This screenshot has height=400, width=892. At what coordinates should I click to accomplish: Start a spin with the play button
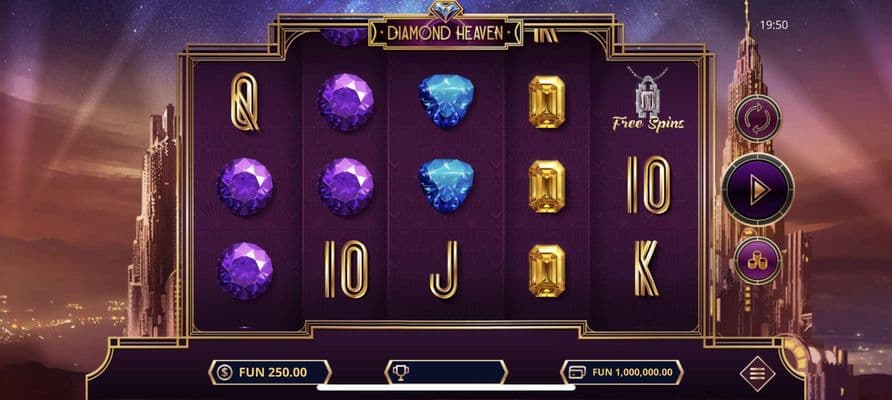click(758, 189)
